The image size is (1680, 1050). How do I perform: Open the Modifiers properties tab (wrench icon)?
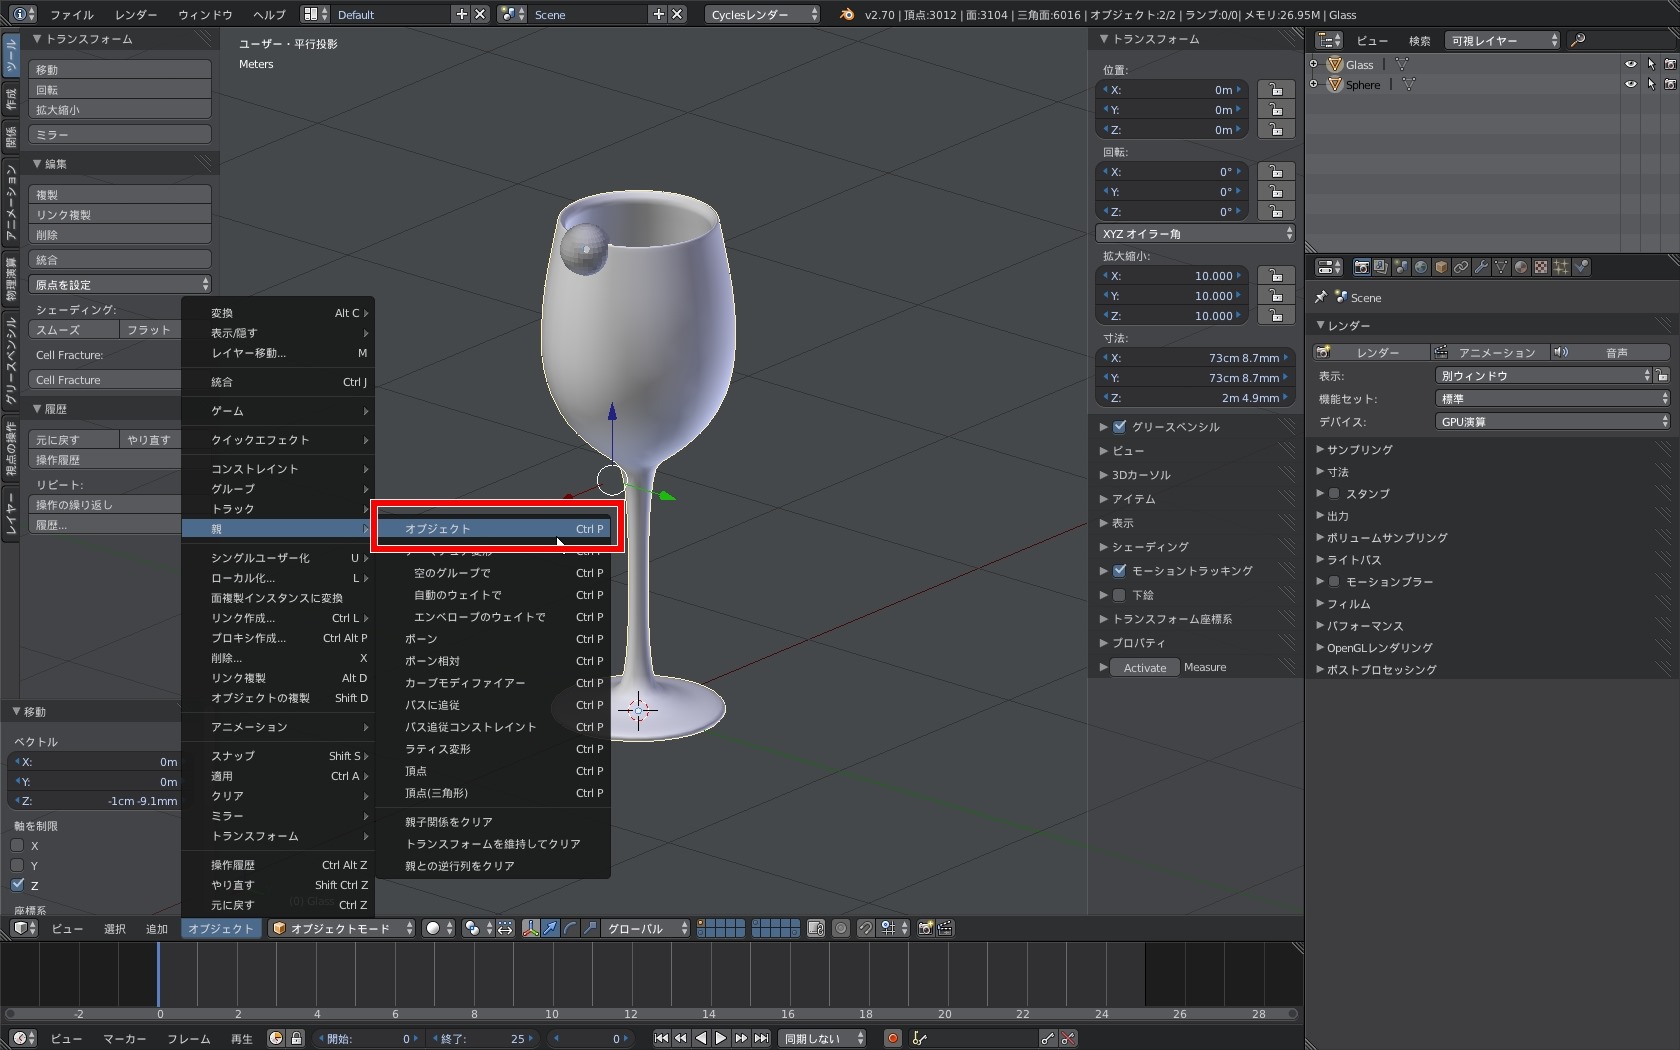1481,267
